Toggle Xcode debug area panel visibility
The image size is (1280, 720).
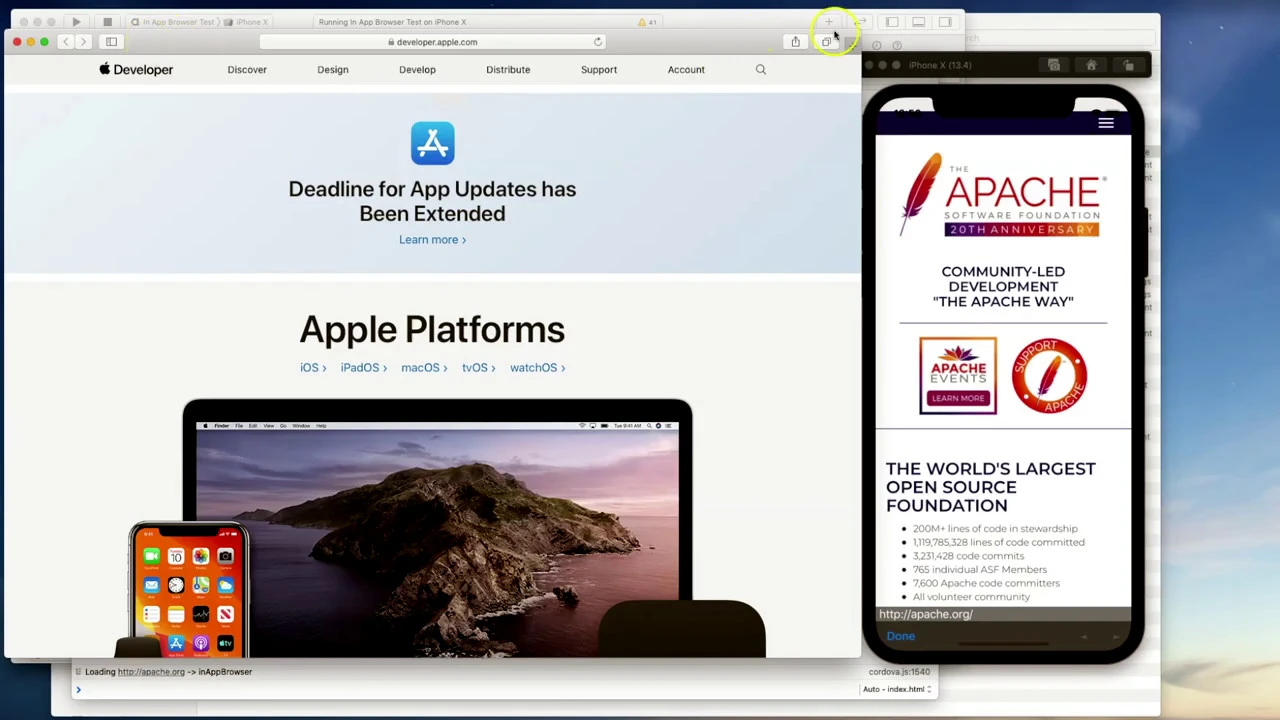[x=918, y=22]
